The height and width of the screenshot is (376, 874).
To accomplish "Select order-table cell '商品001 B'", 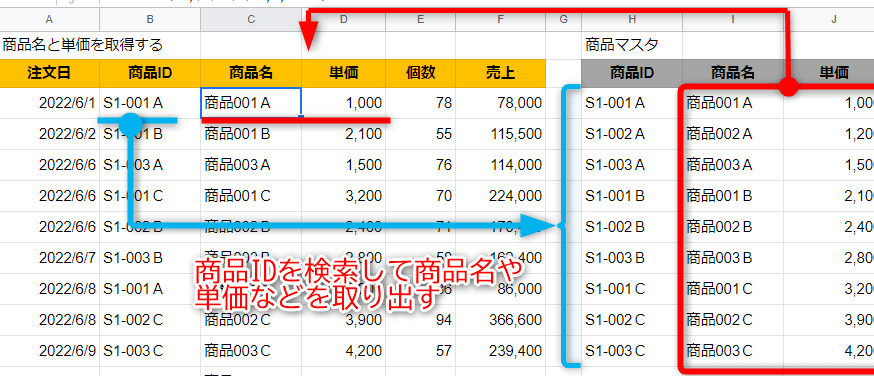I will click(251, 134).
